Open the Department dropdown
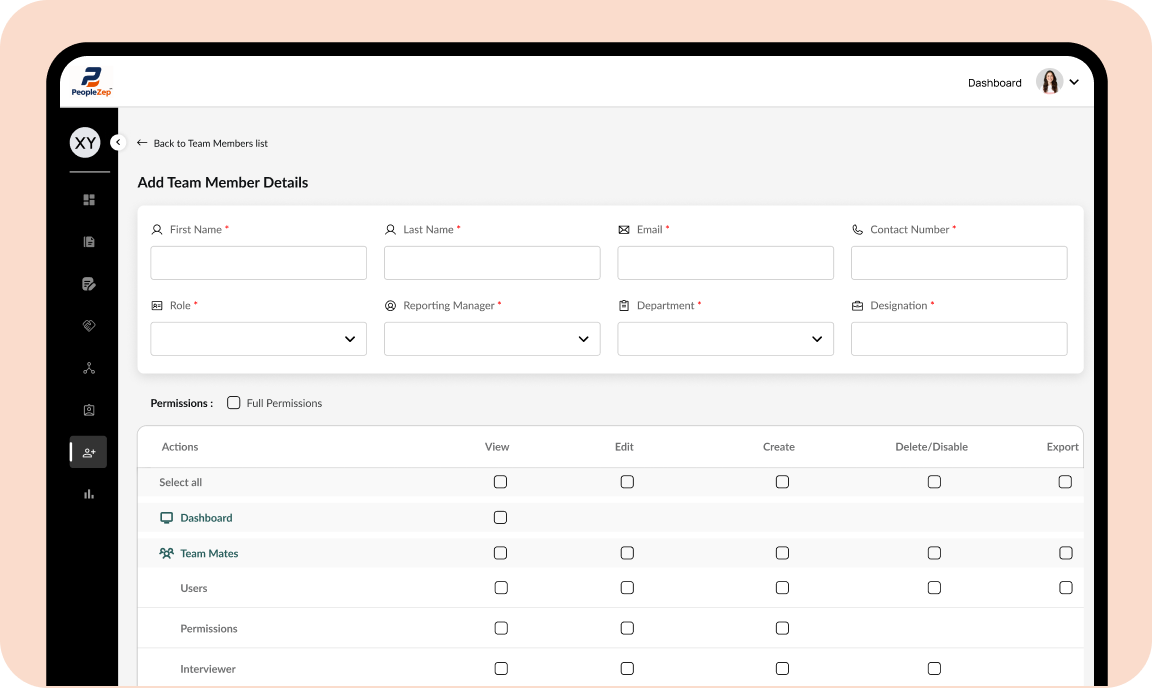Screen dimensions: 1152x688 [x=726, y=339]
